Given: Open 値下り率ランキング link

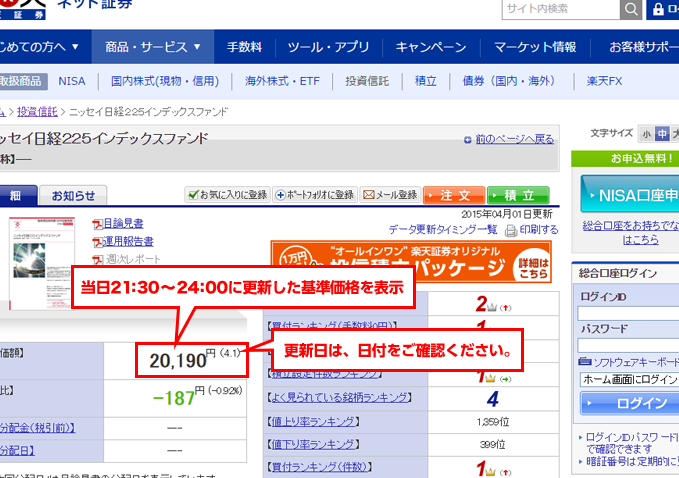Looking at the screenshot, I should coord(313,445).
